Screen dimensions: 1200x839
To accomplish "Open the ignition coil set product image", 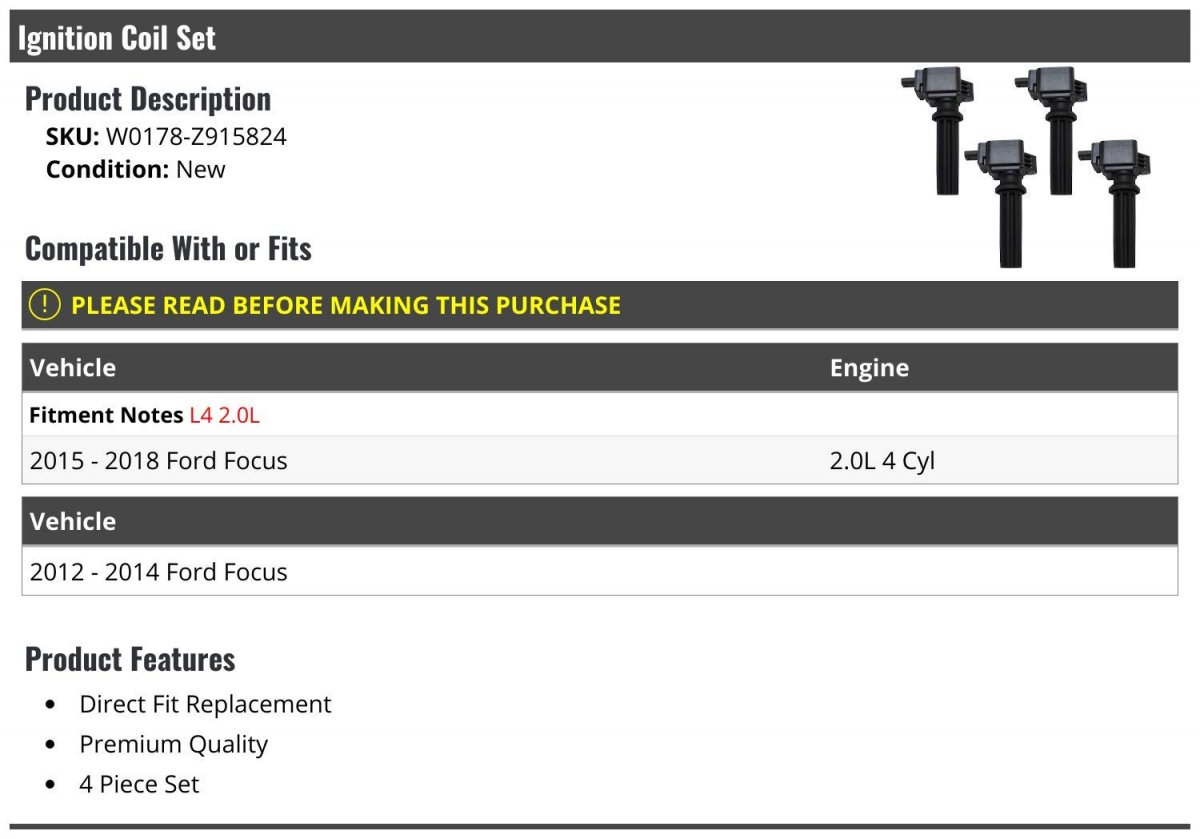I will coord(1027,167).
